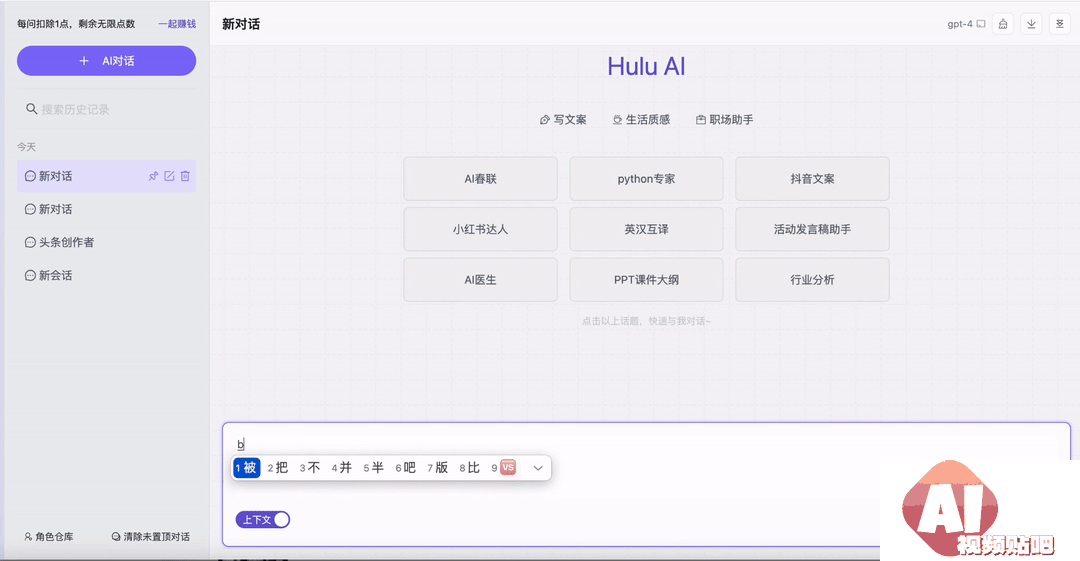Select IME candidate 4 并
1080x561 pixels.
342,468
